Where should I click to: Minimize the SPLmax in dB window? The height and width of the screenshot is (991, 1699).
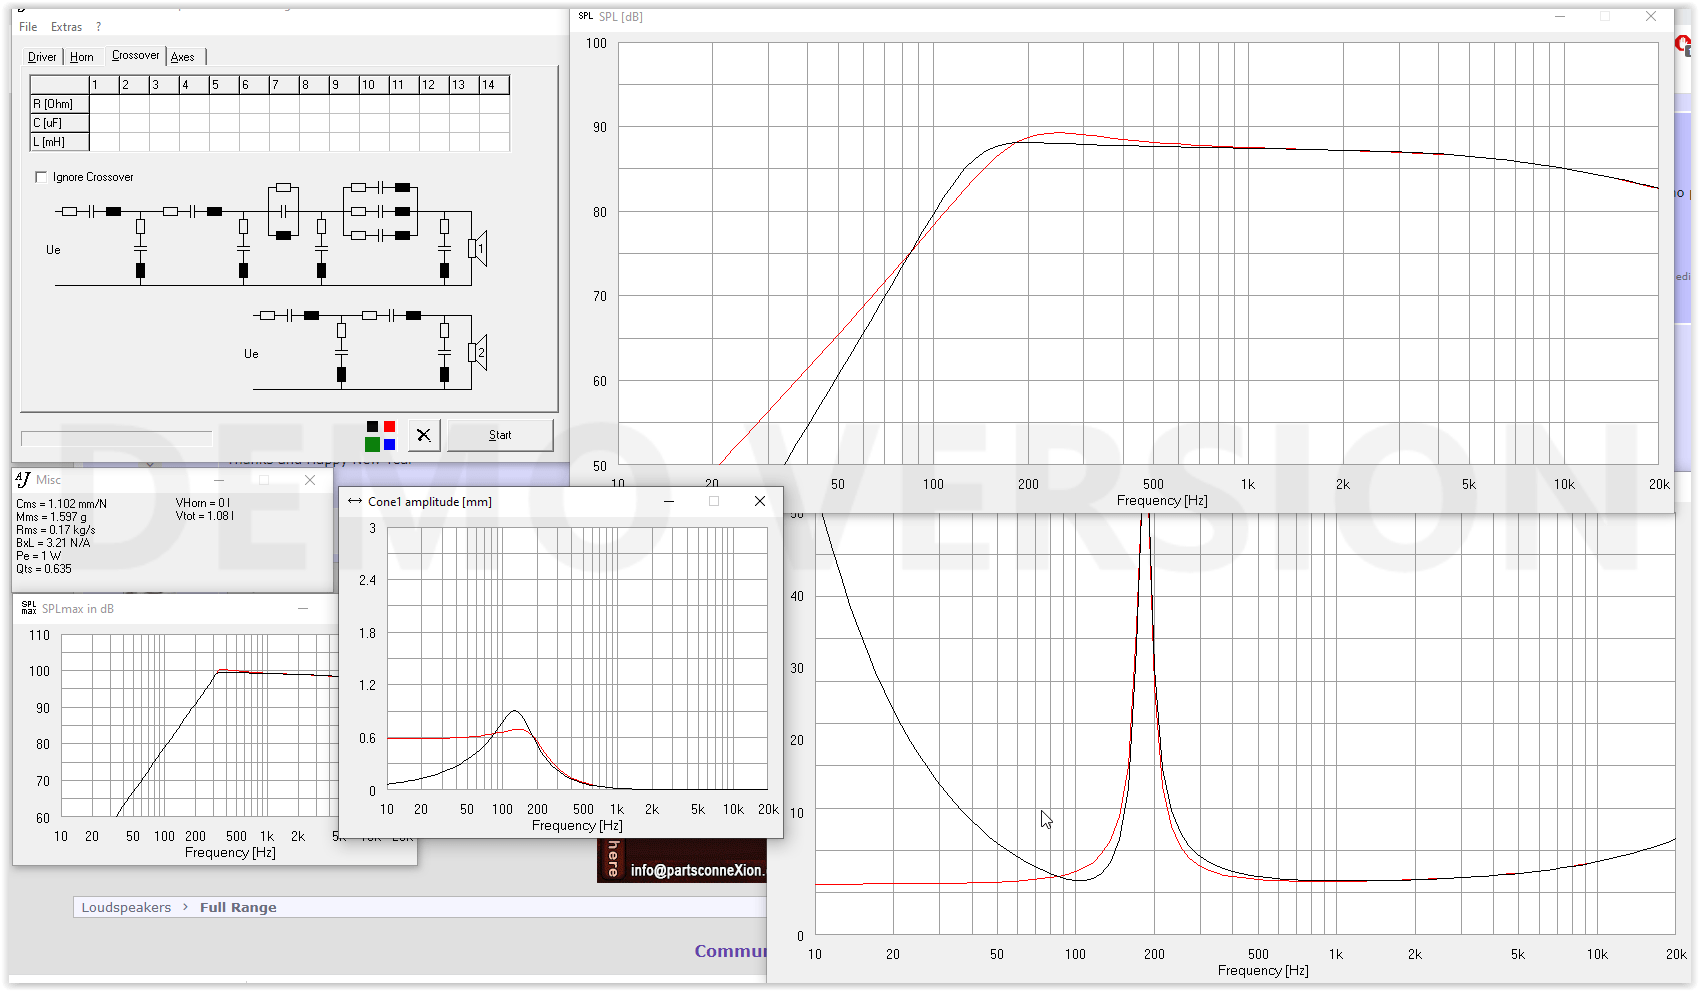pos(303,608)
